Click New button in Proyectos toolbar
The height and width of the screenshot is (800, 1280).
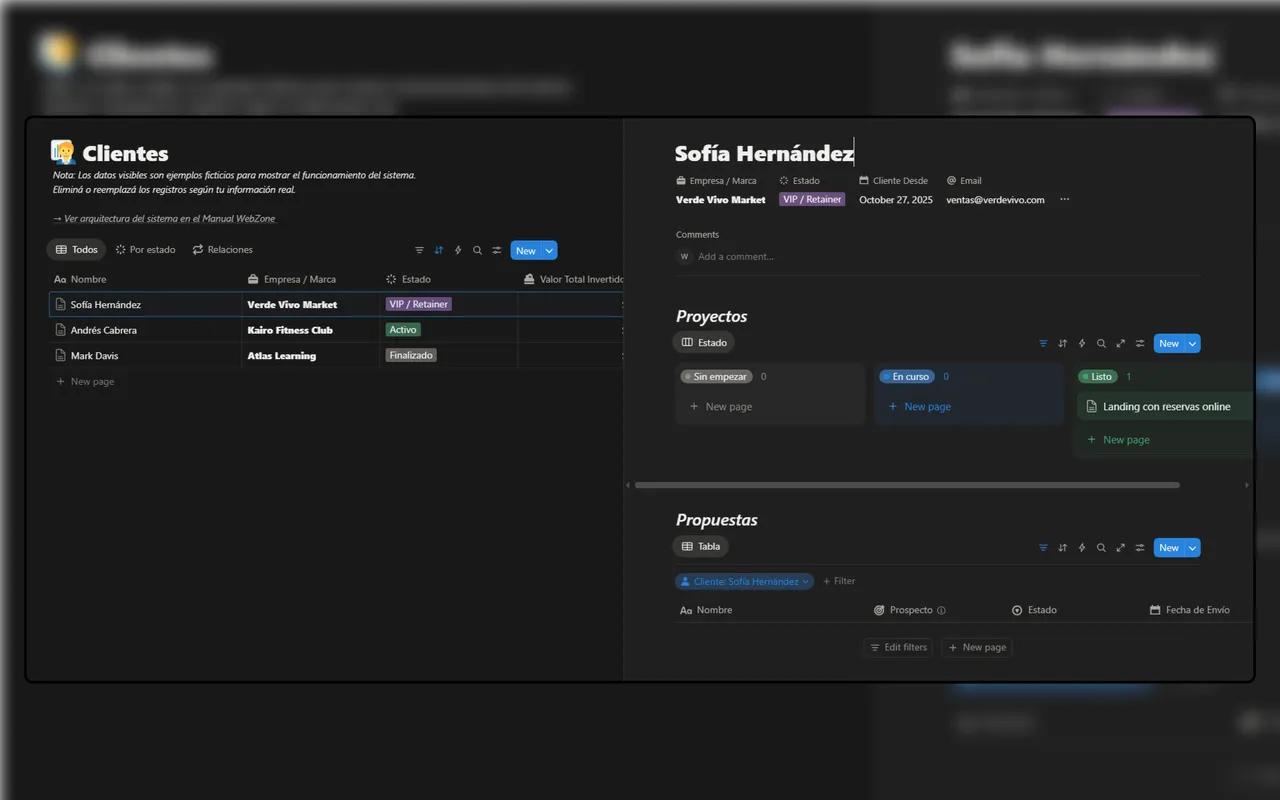pyautogui.click(x=1169, y=343)
